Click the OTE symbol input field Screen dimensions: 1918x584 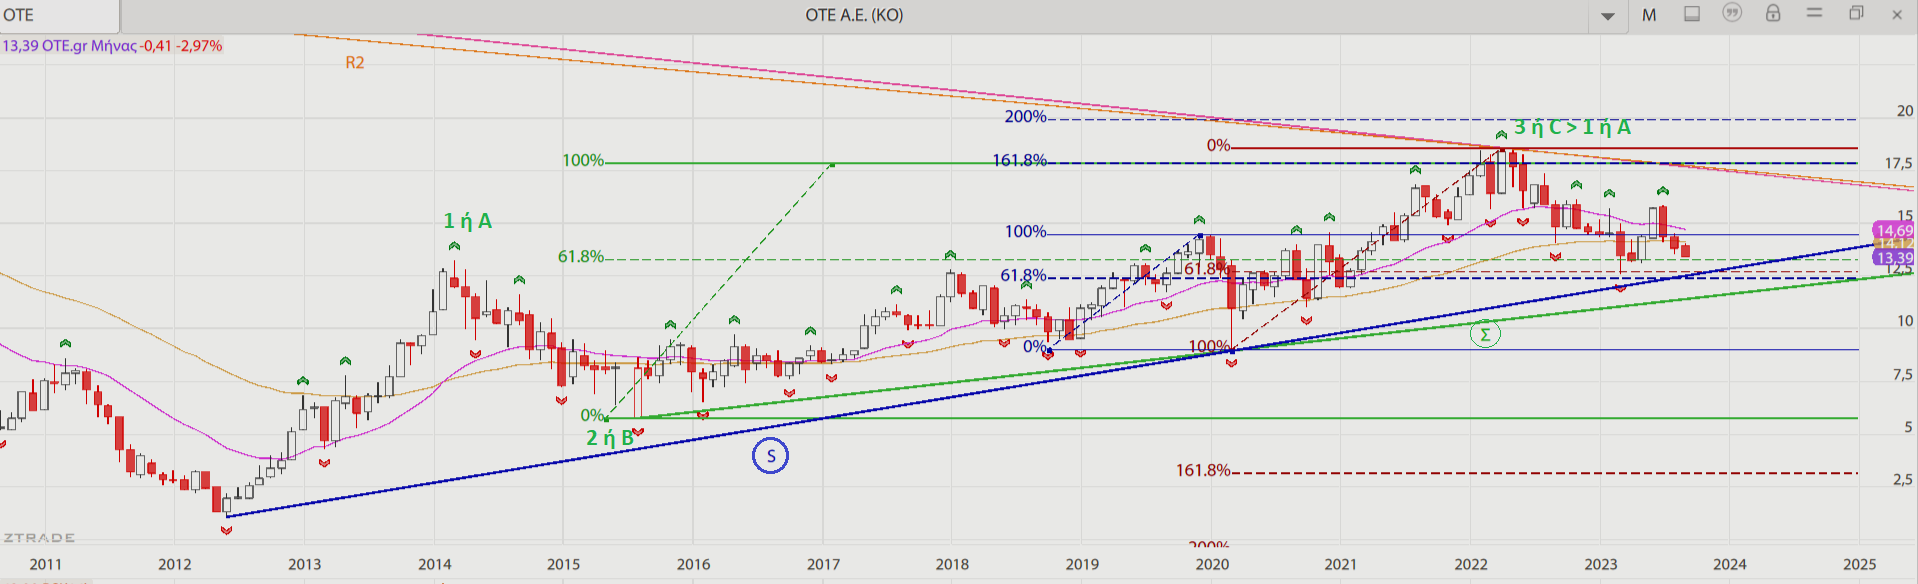pos(59,15)
